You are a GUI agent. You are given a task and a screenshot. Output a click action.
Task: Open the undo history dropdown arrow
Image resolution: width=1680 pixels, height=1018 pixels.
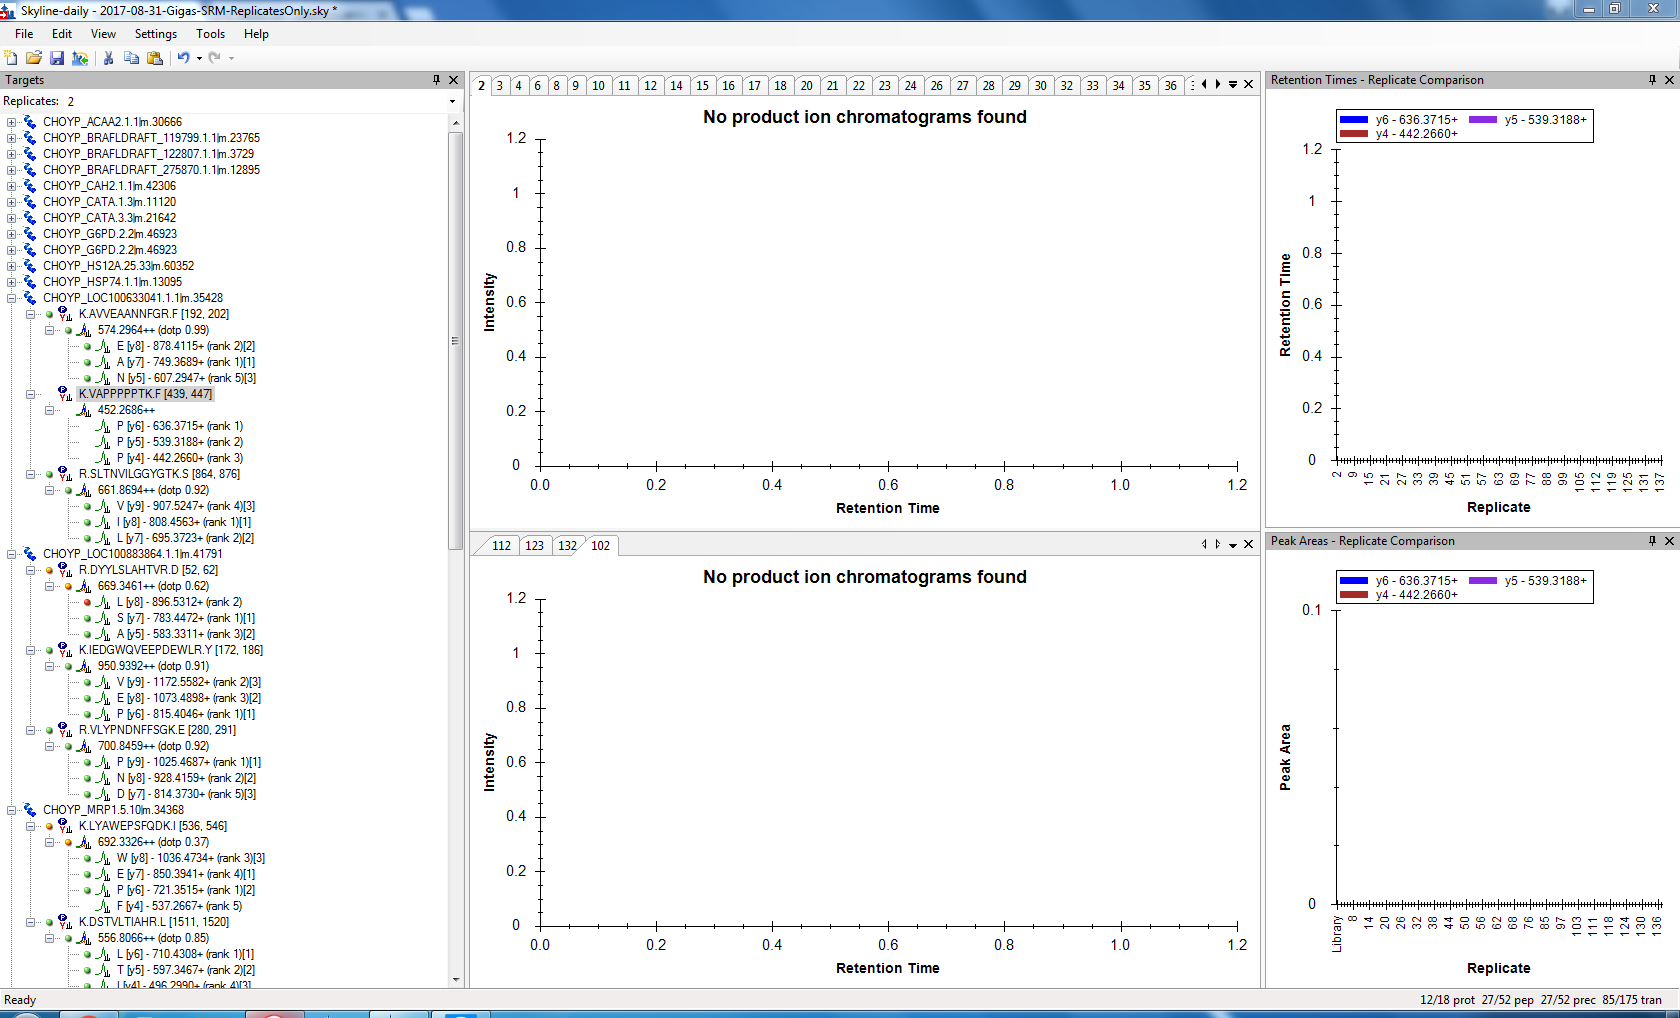tap(199, 58)
